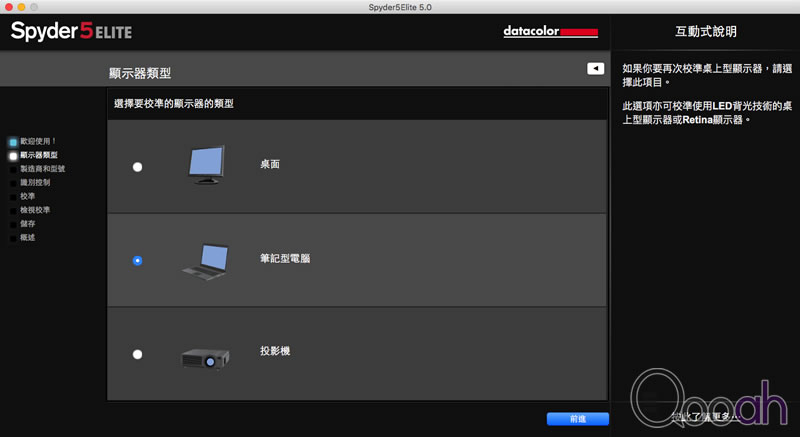The width and height of the screenshot is (800, 437).
Task: Click the white 顯示器類型 step indicator square
Action: (x=13, y=156)
